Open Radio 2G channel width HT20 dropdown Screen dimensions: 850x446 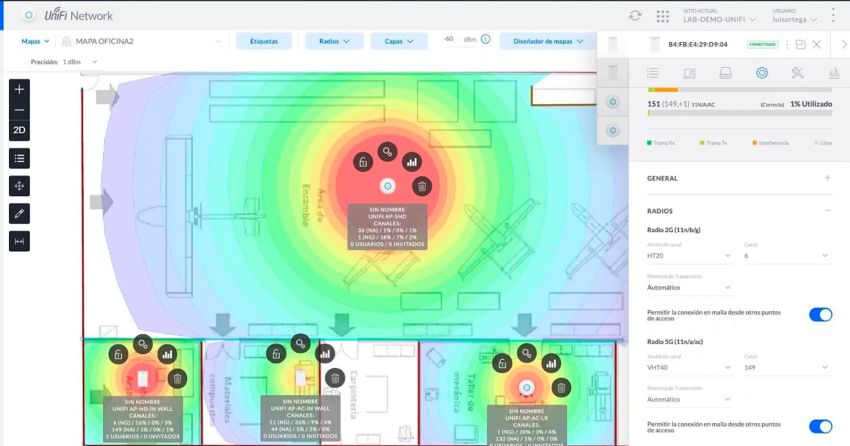[689, 256]
